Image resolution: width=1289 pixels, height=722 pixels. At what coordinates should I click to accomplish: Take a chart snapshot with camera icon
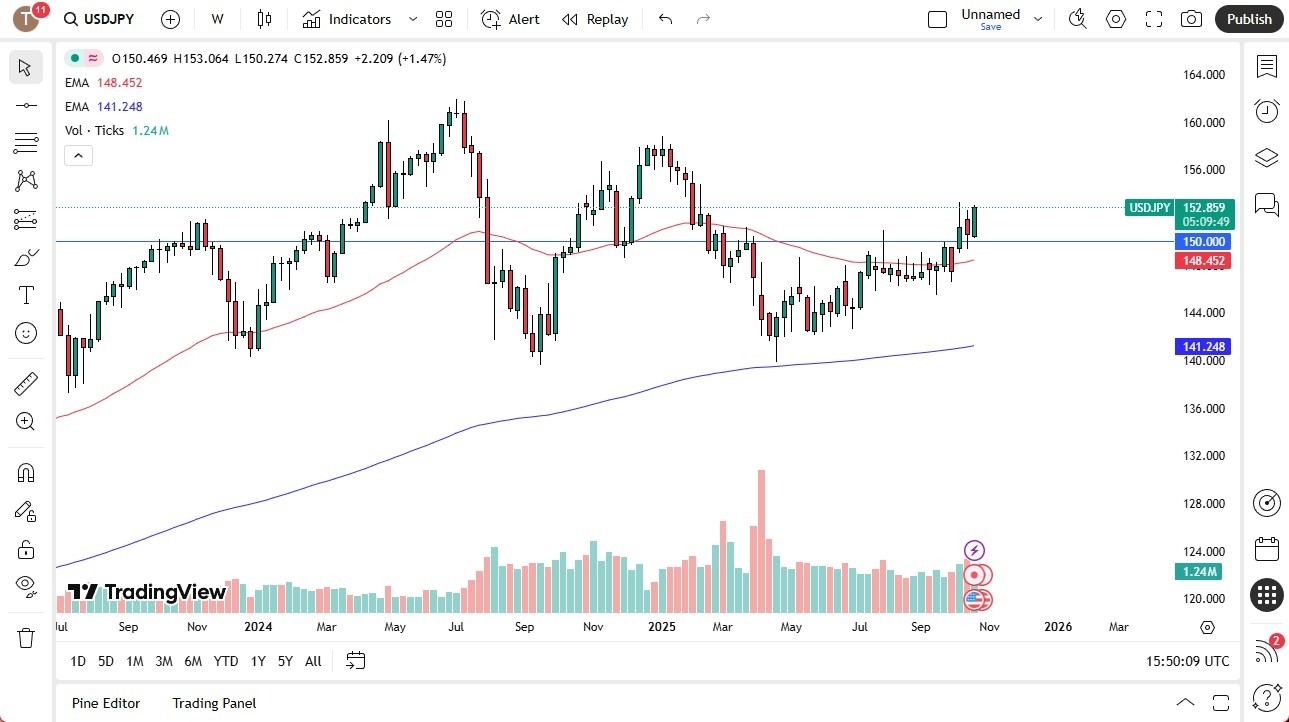click(x=1190, y=18)
